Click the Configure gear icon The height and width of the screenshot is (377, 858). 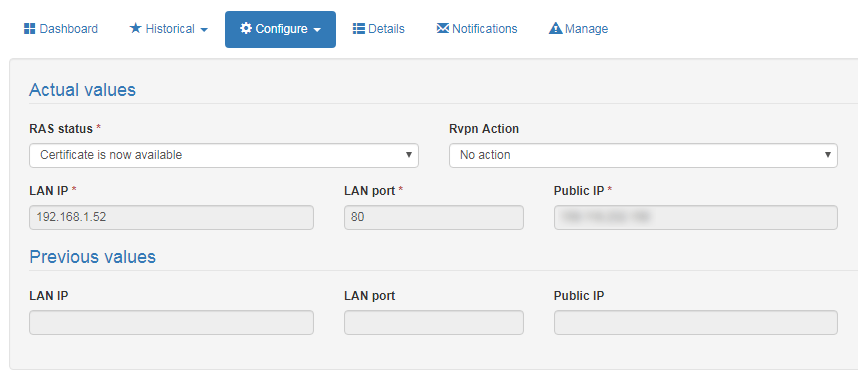coord(246,28)
